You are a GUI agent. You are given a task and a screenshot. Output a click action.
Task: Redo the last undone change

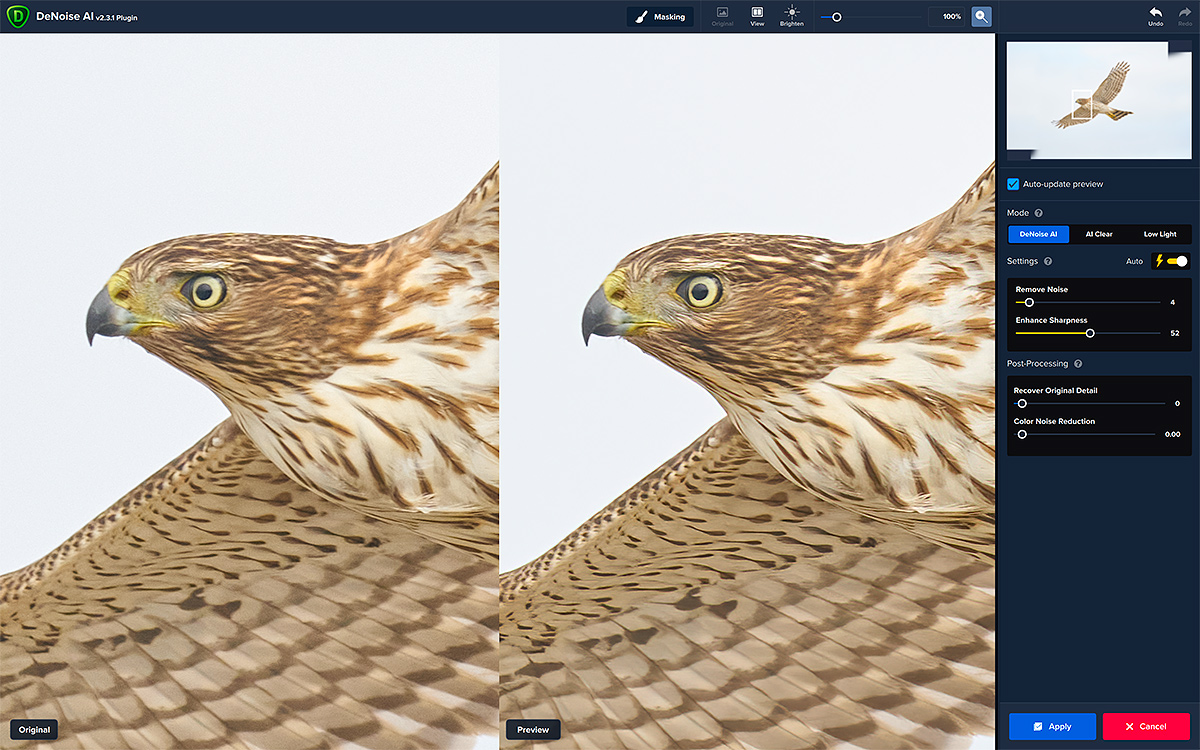point(1184,16)
